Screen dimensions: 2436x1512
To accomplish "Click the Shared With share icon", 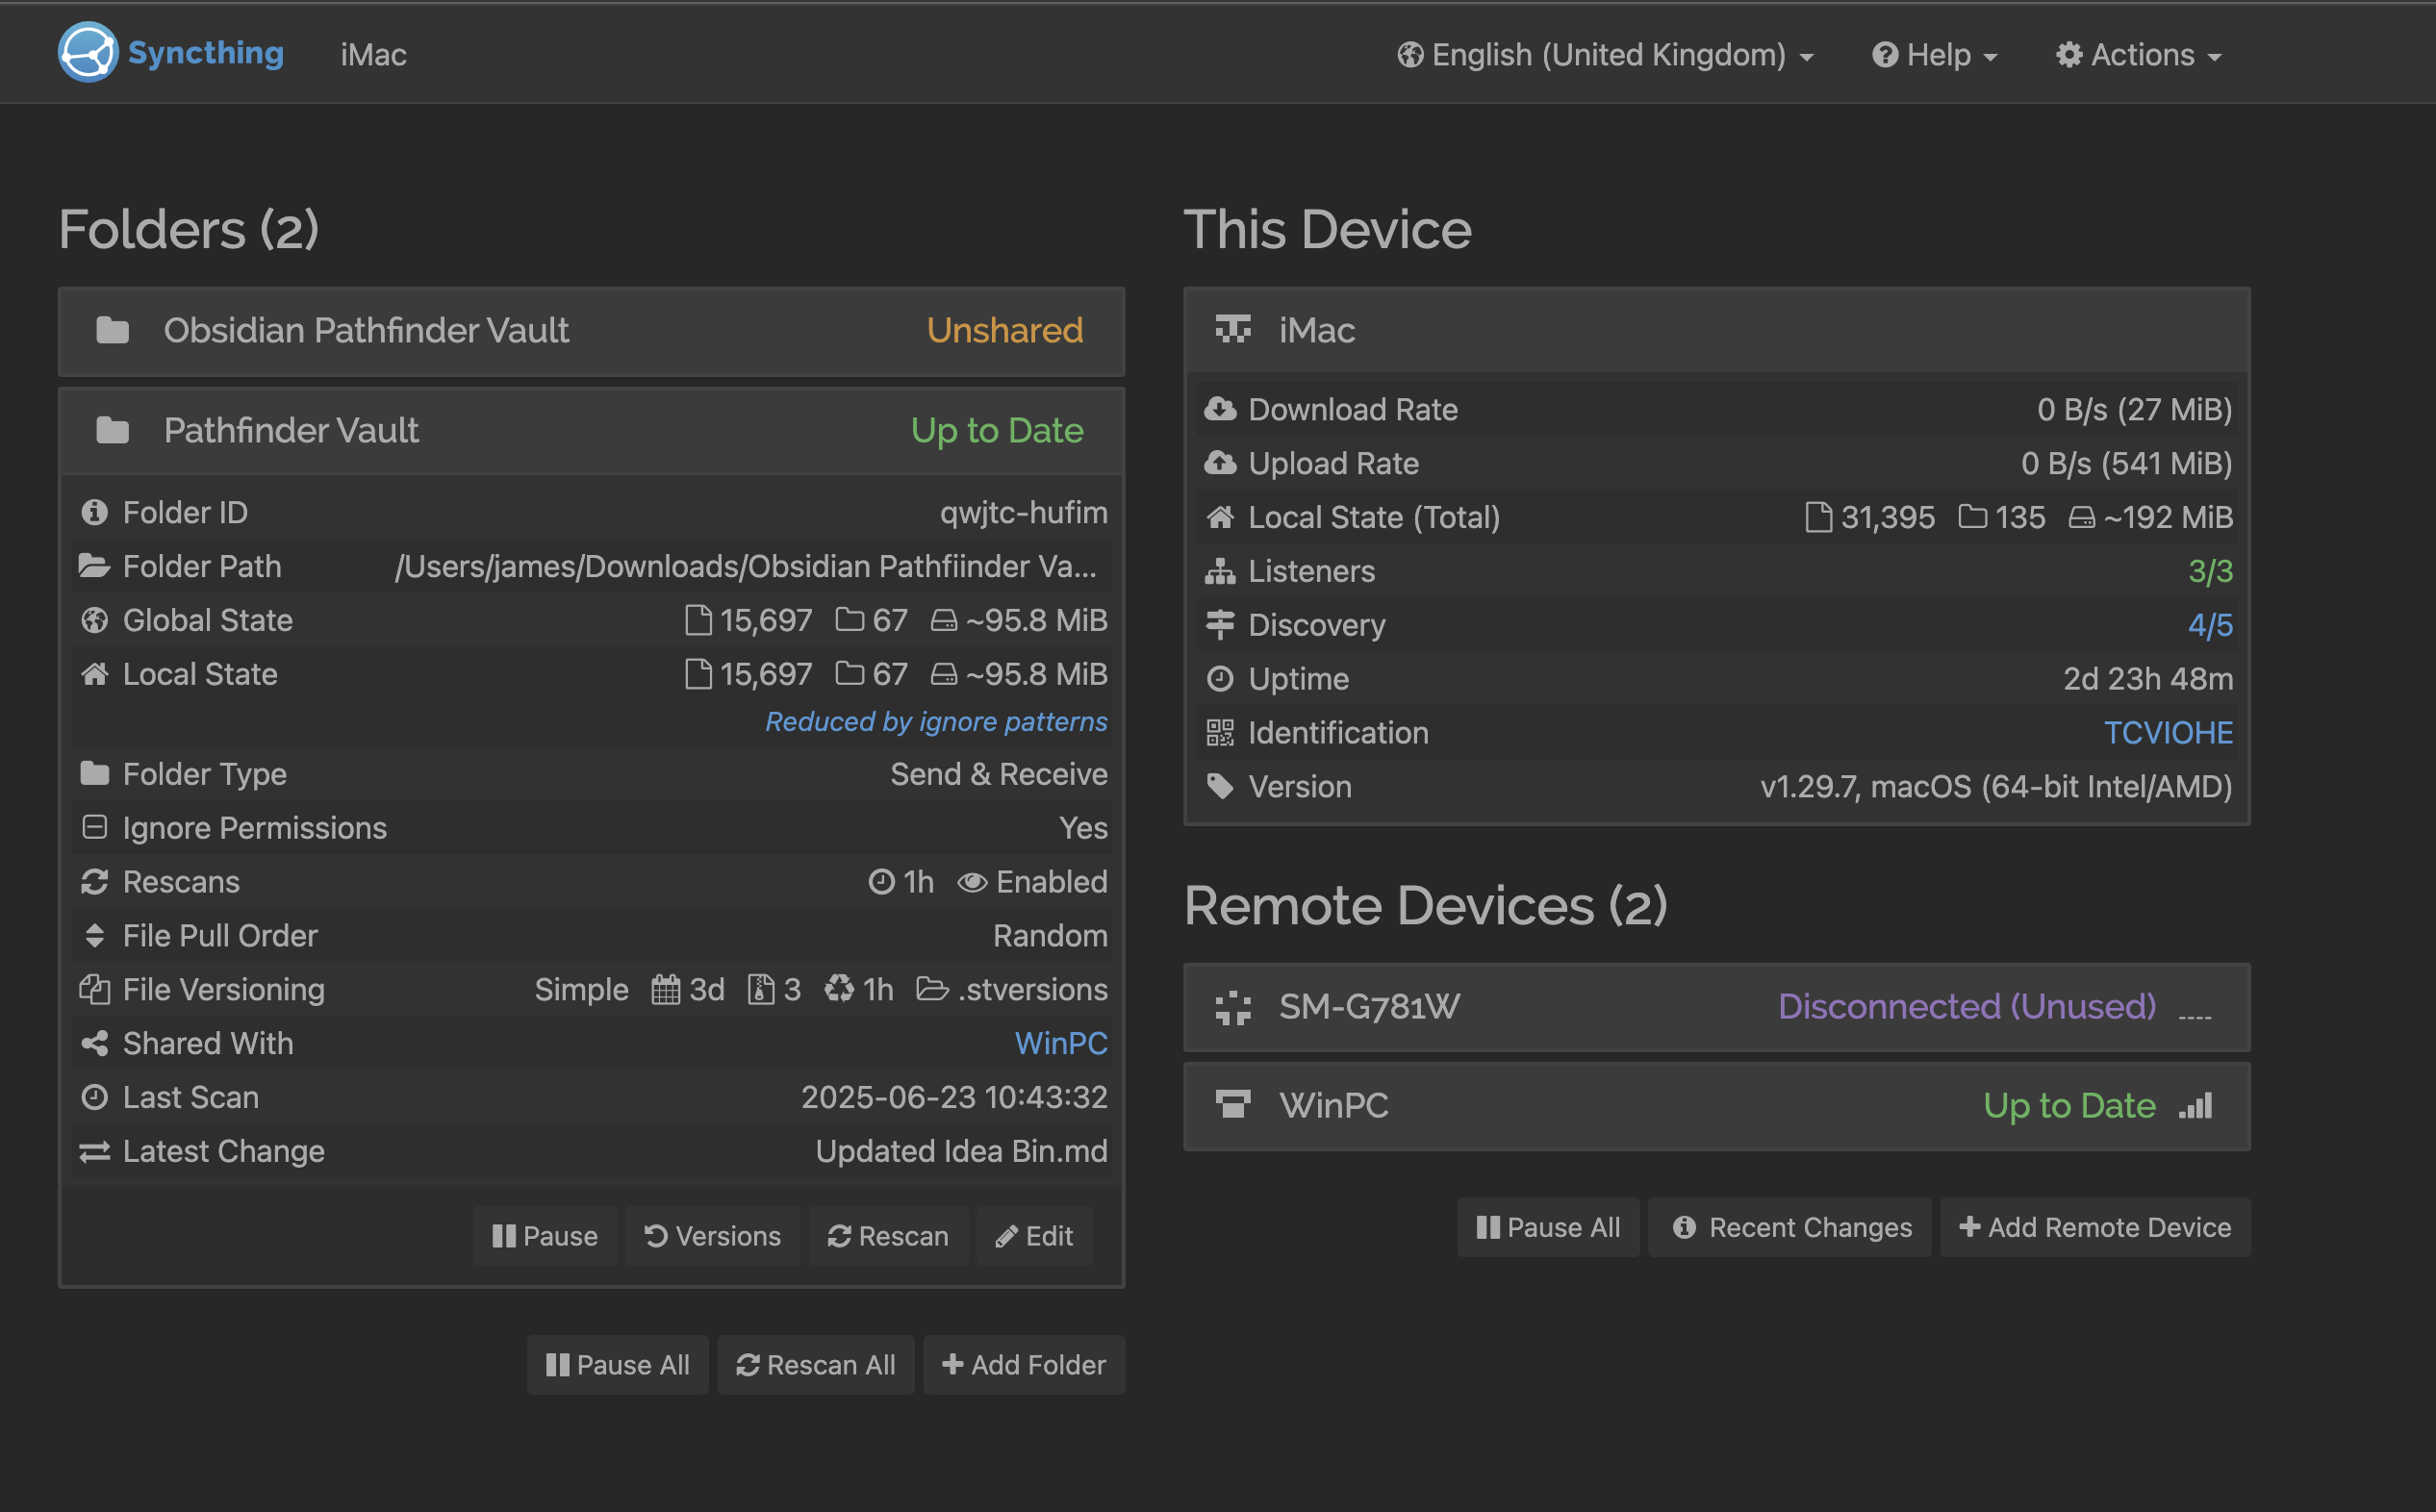I will (94, 1044).
